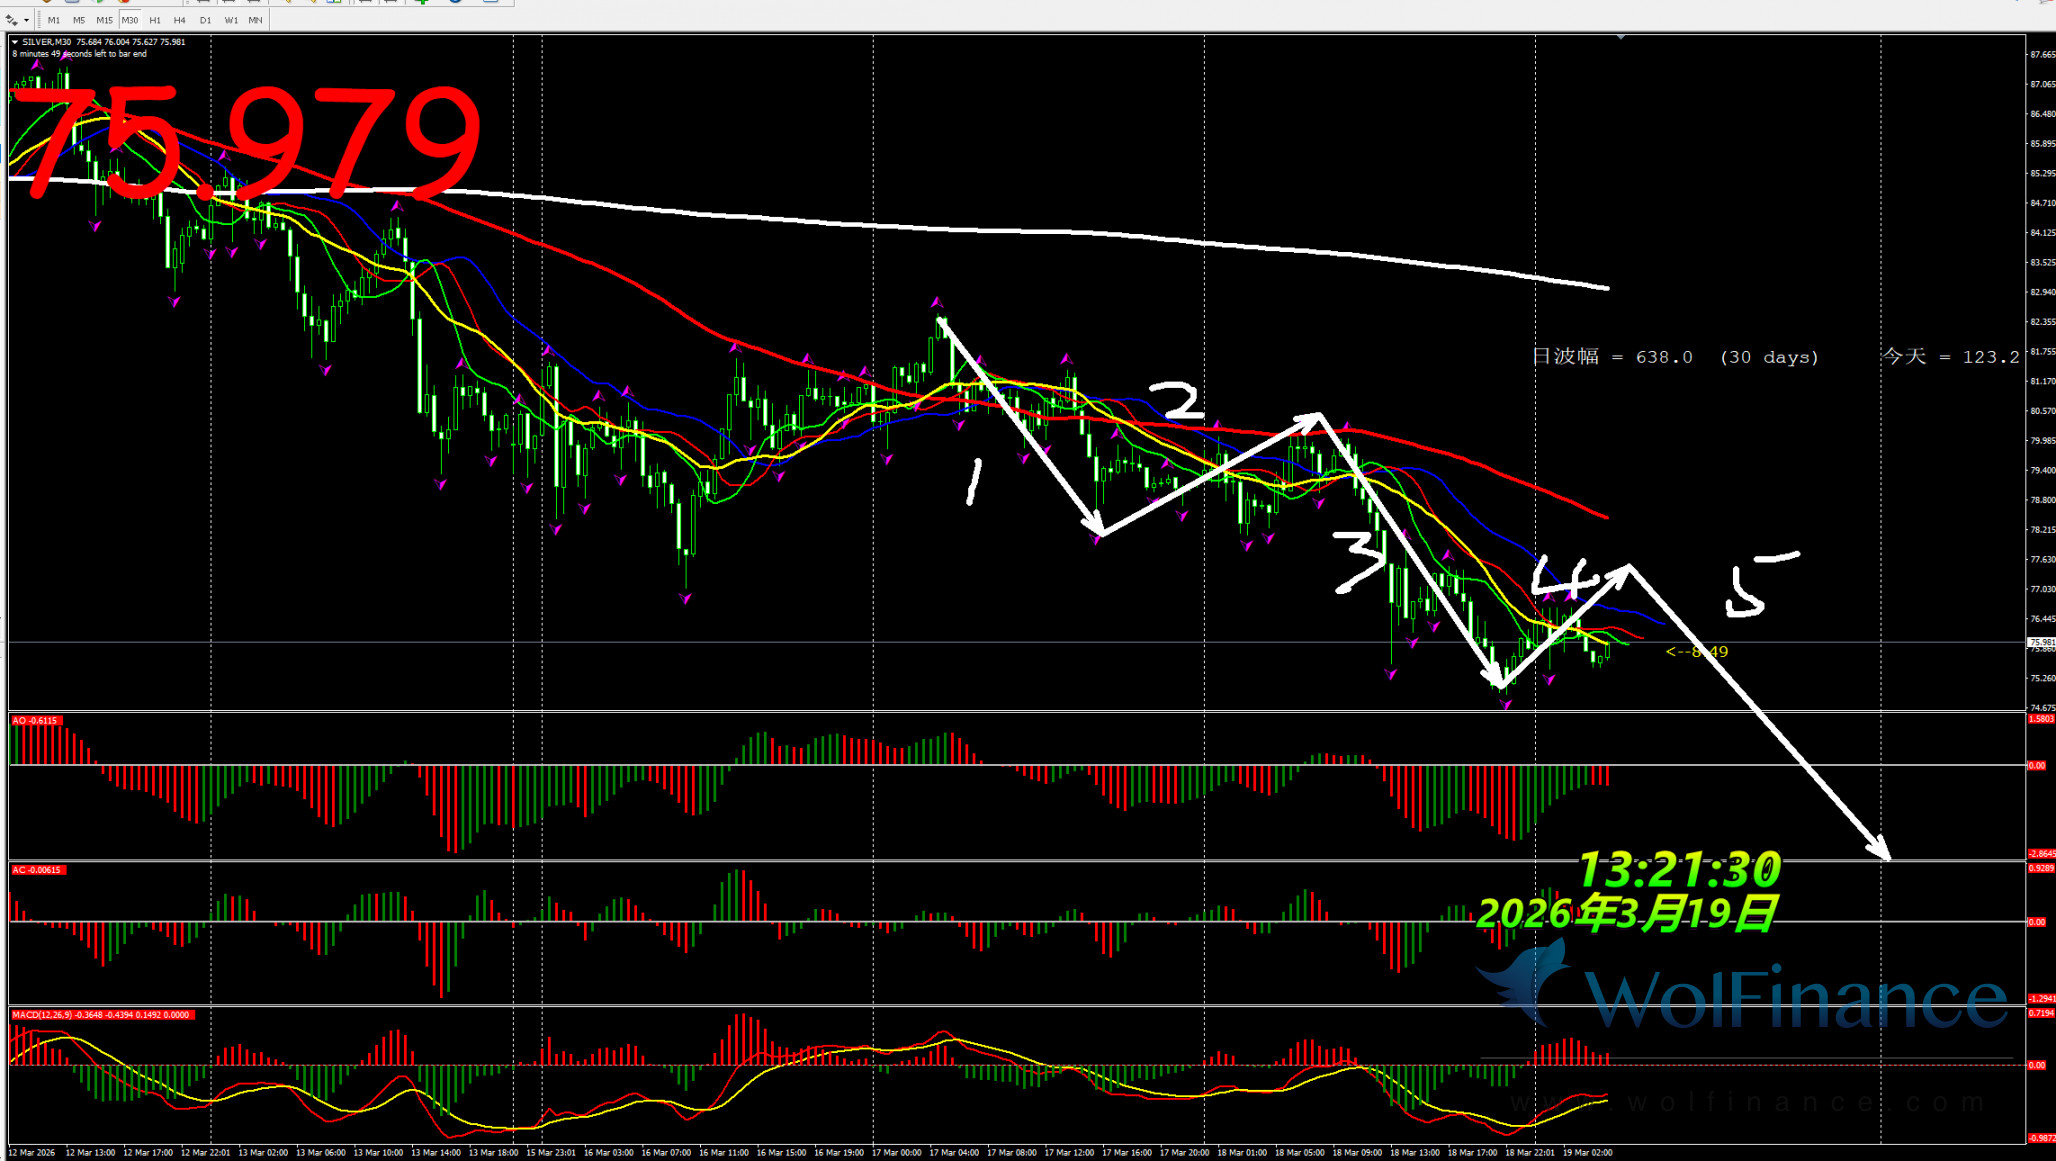Click the 19 Mar 02:00 time axis label
The height and width of the screenshot is (1161, 2056).
1588,1152
